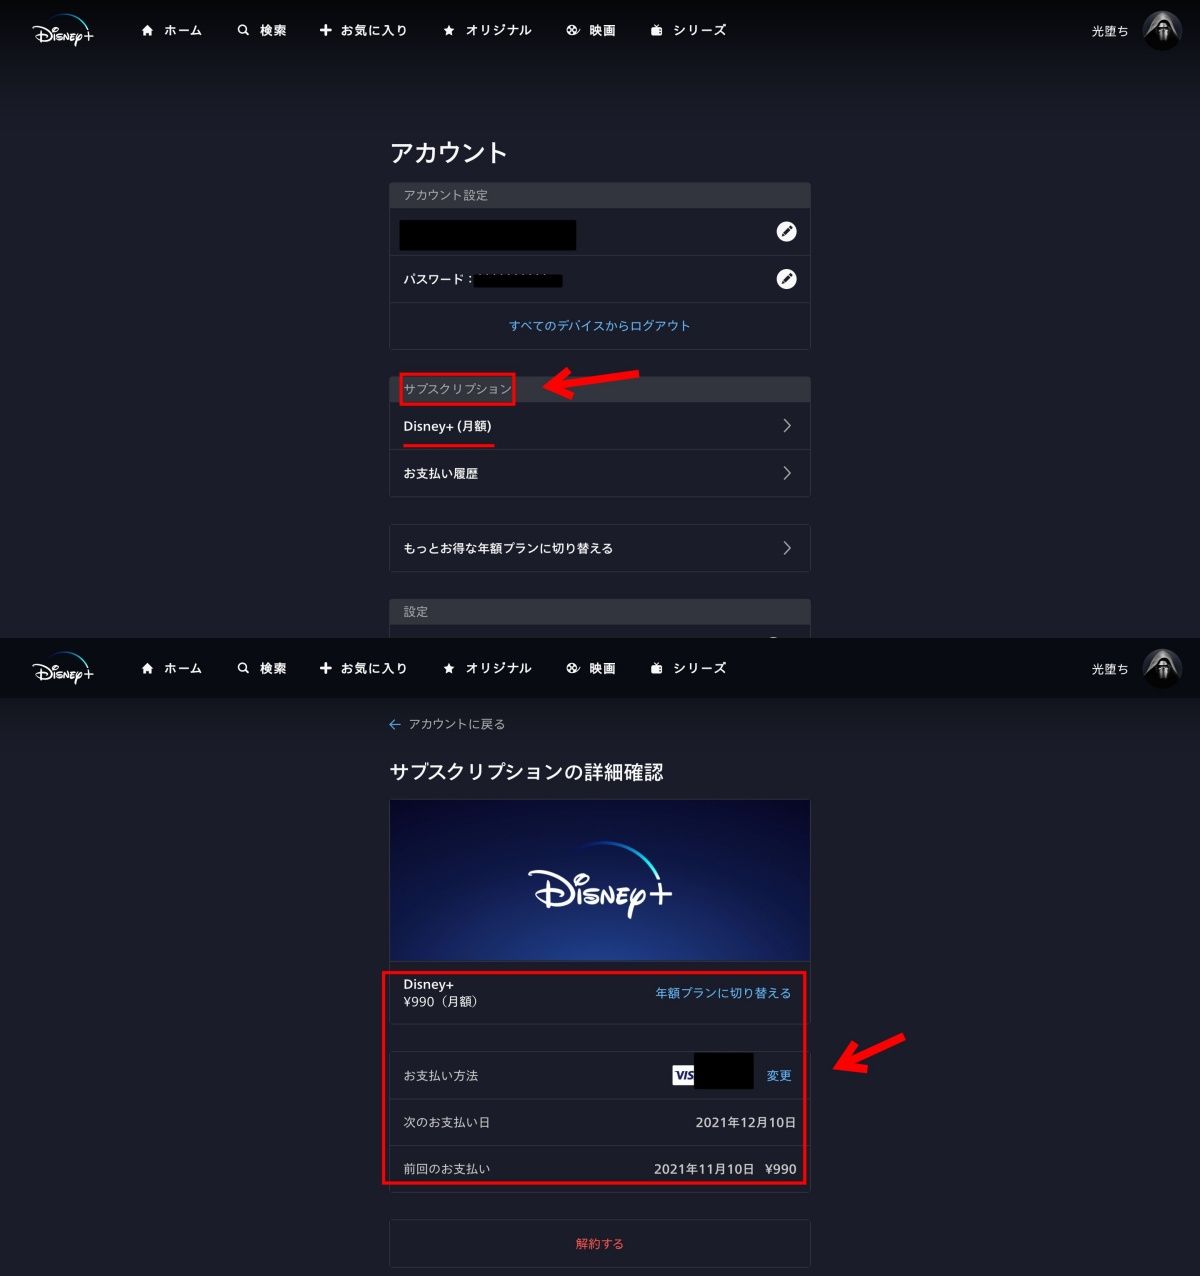Open ホーム in the subscription details page navigation

click(x=171, y=668)
